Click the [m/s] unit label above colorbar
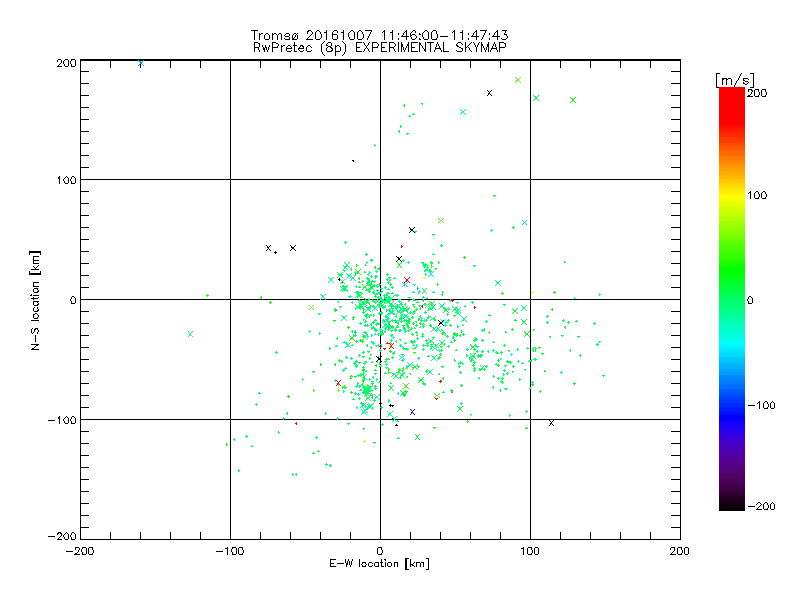800x600 pixels. (x=735, y=80)
